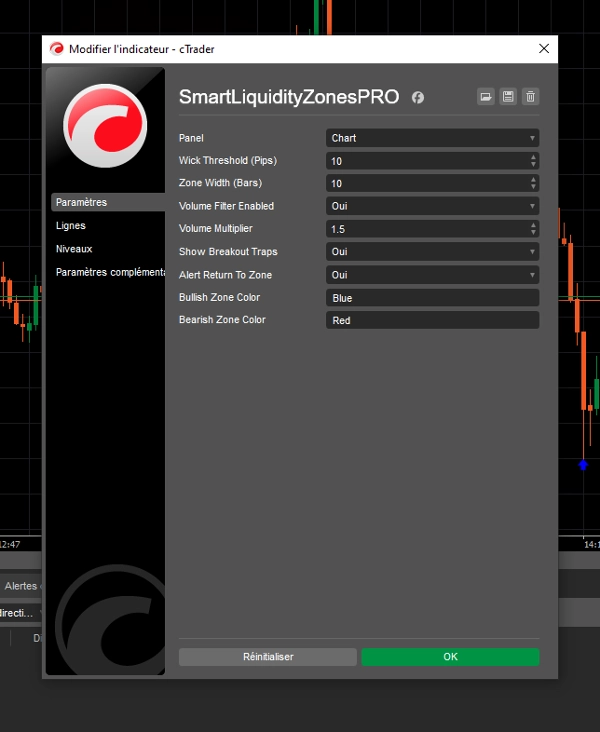Image resolution: width=600 pixels, height=732 pixels.
Task: Confirm with the green OK button
Action: click(x=450, y=657)
